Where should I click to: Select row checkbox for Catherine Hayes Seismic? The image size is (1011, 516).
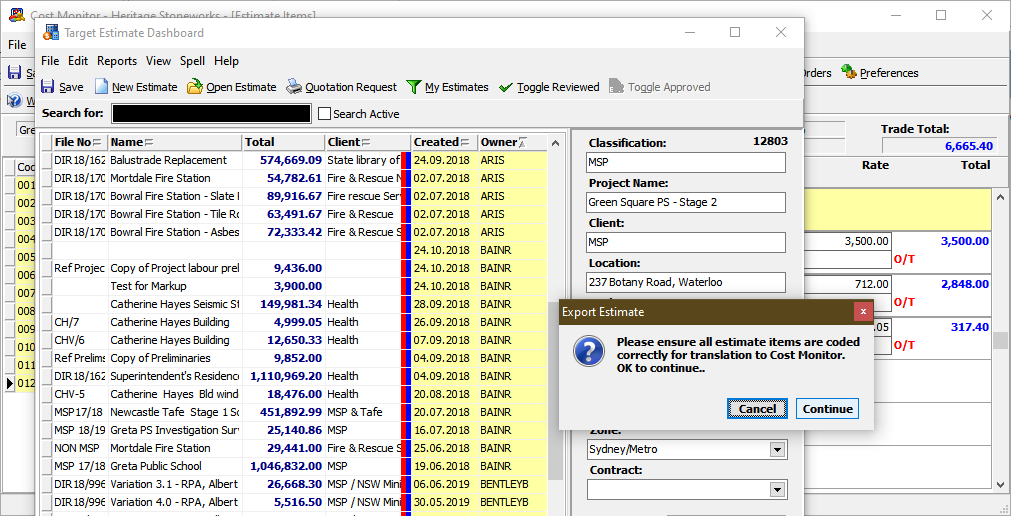point(46,304)
